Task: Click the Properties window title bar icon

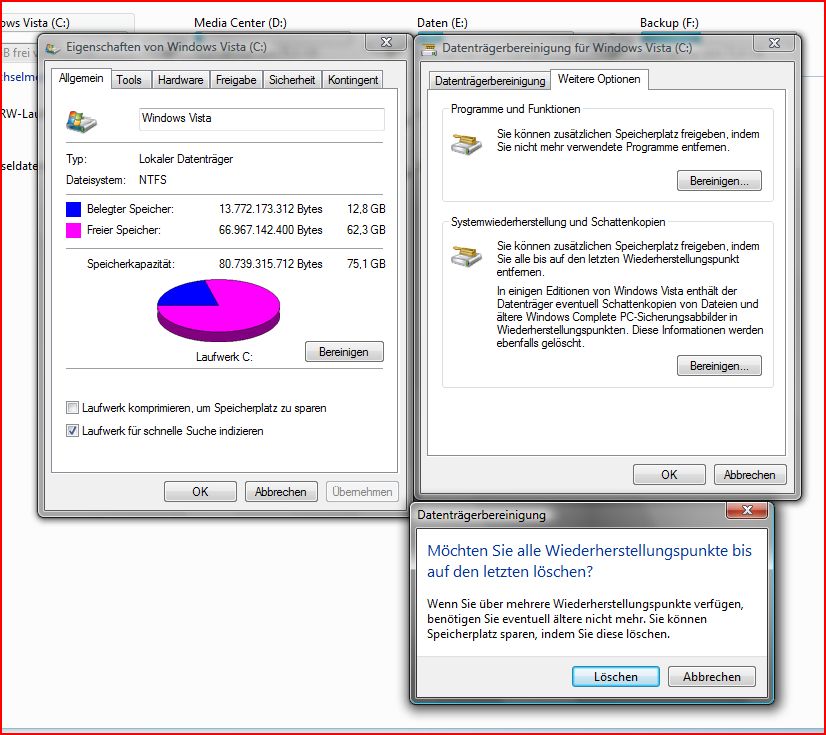Action: tap(53, 48)
